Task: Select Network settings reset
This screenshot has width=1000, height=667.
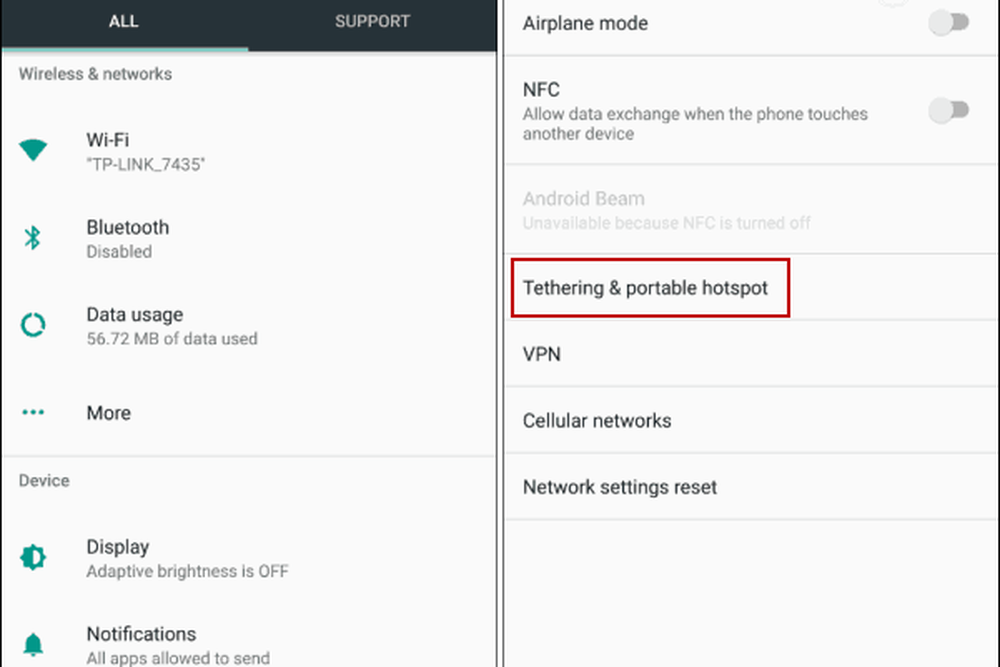Action: tap(620, 487)
